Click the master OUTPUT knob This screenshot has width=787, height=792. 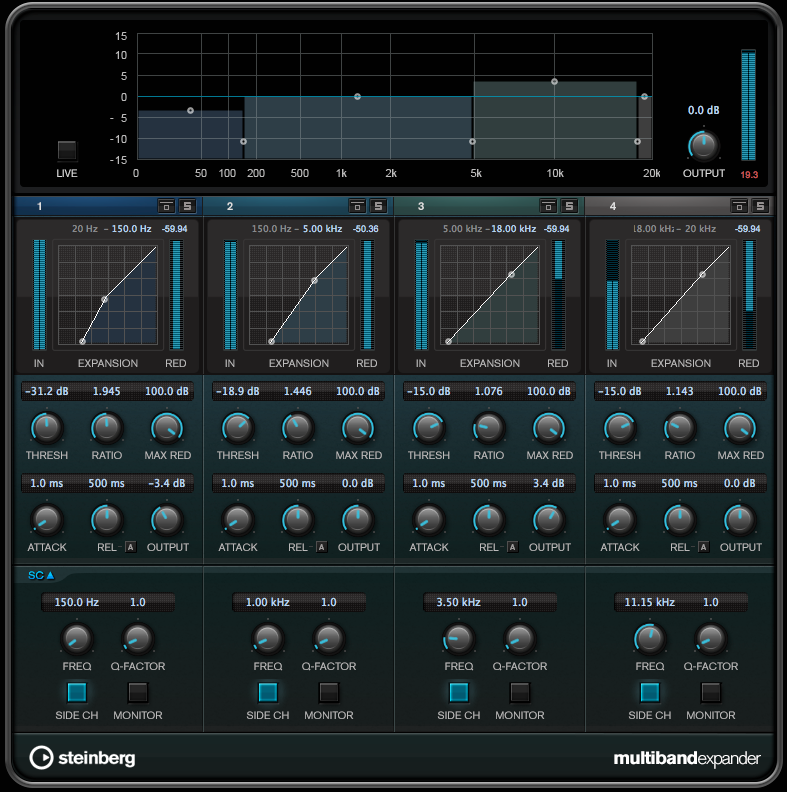[x=704, y=146]
